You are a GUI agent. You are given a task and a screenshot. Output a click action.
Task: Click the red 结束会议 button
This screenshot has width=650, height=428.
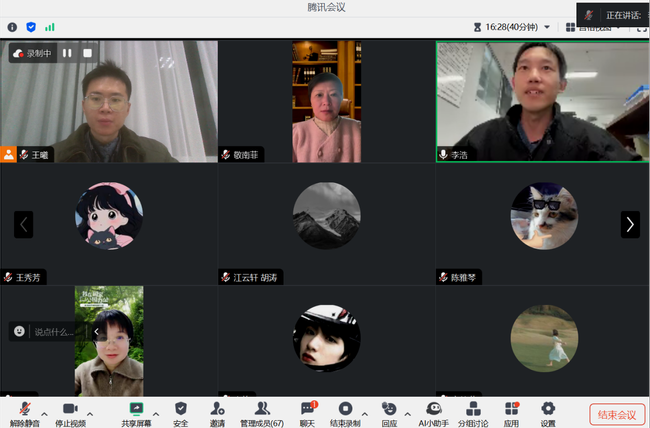point(616,414)
